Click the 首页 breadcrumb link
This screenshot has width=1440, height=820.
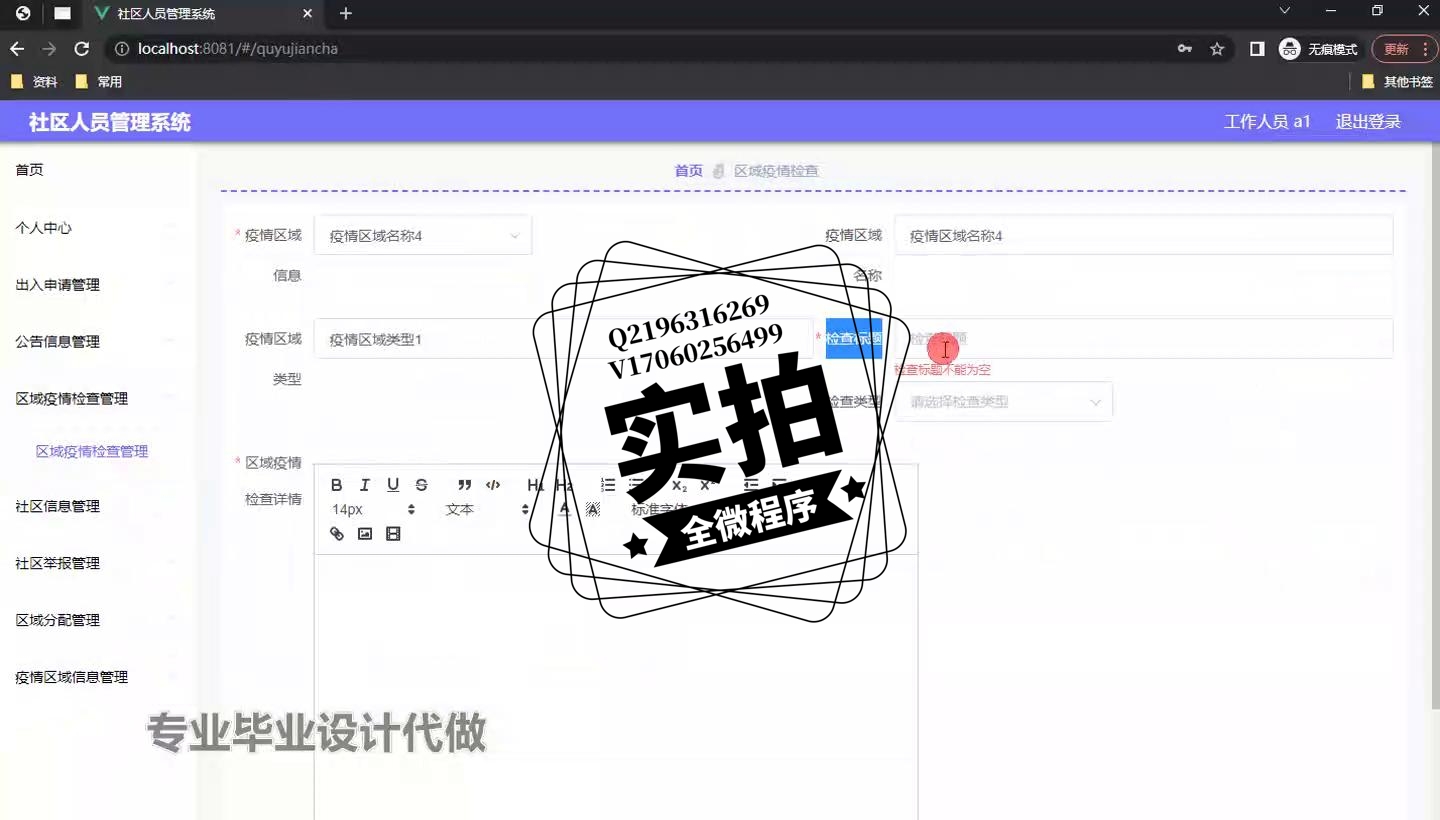tap(689, 171)
